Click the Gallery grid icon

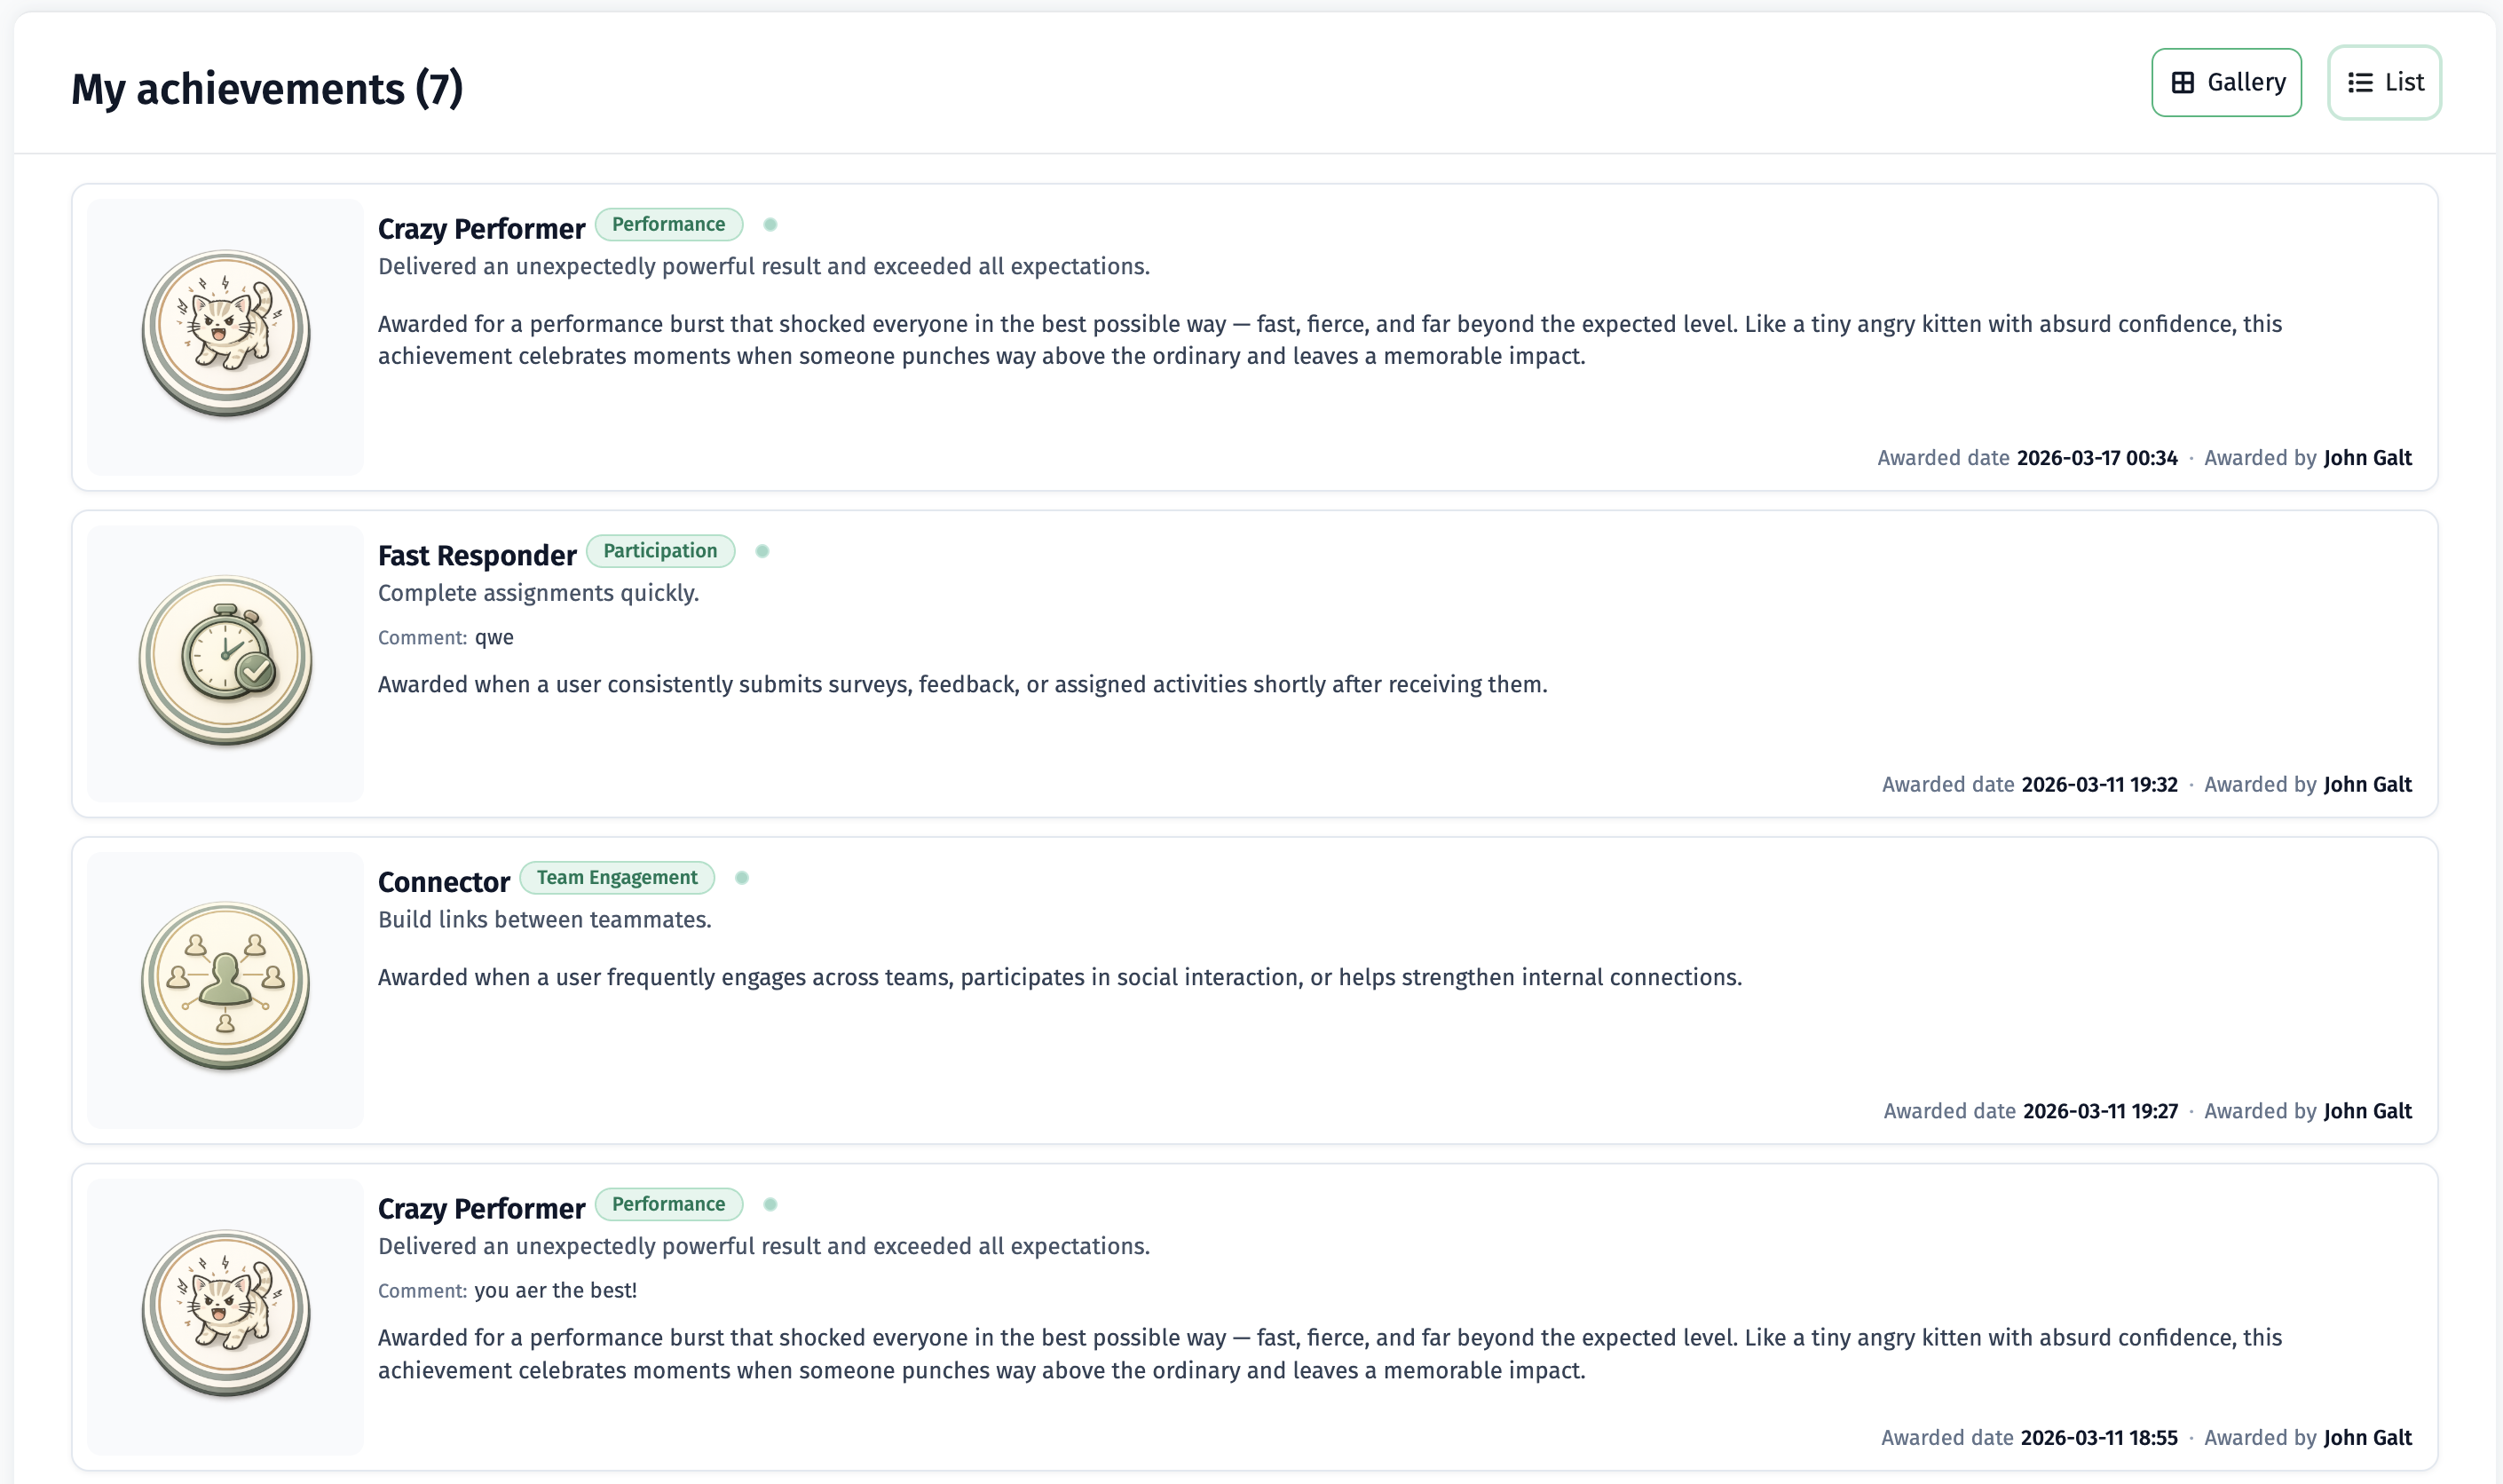click(x=2183, y=82)
